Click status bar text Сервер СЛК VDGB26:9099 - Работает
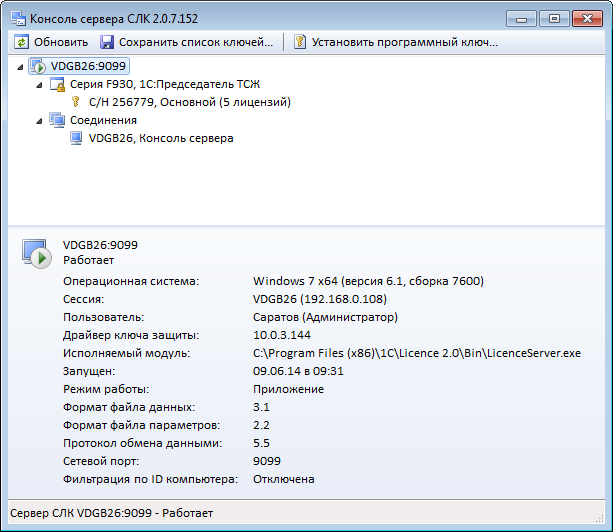 pos(111,513)
